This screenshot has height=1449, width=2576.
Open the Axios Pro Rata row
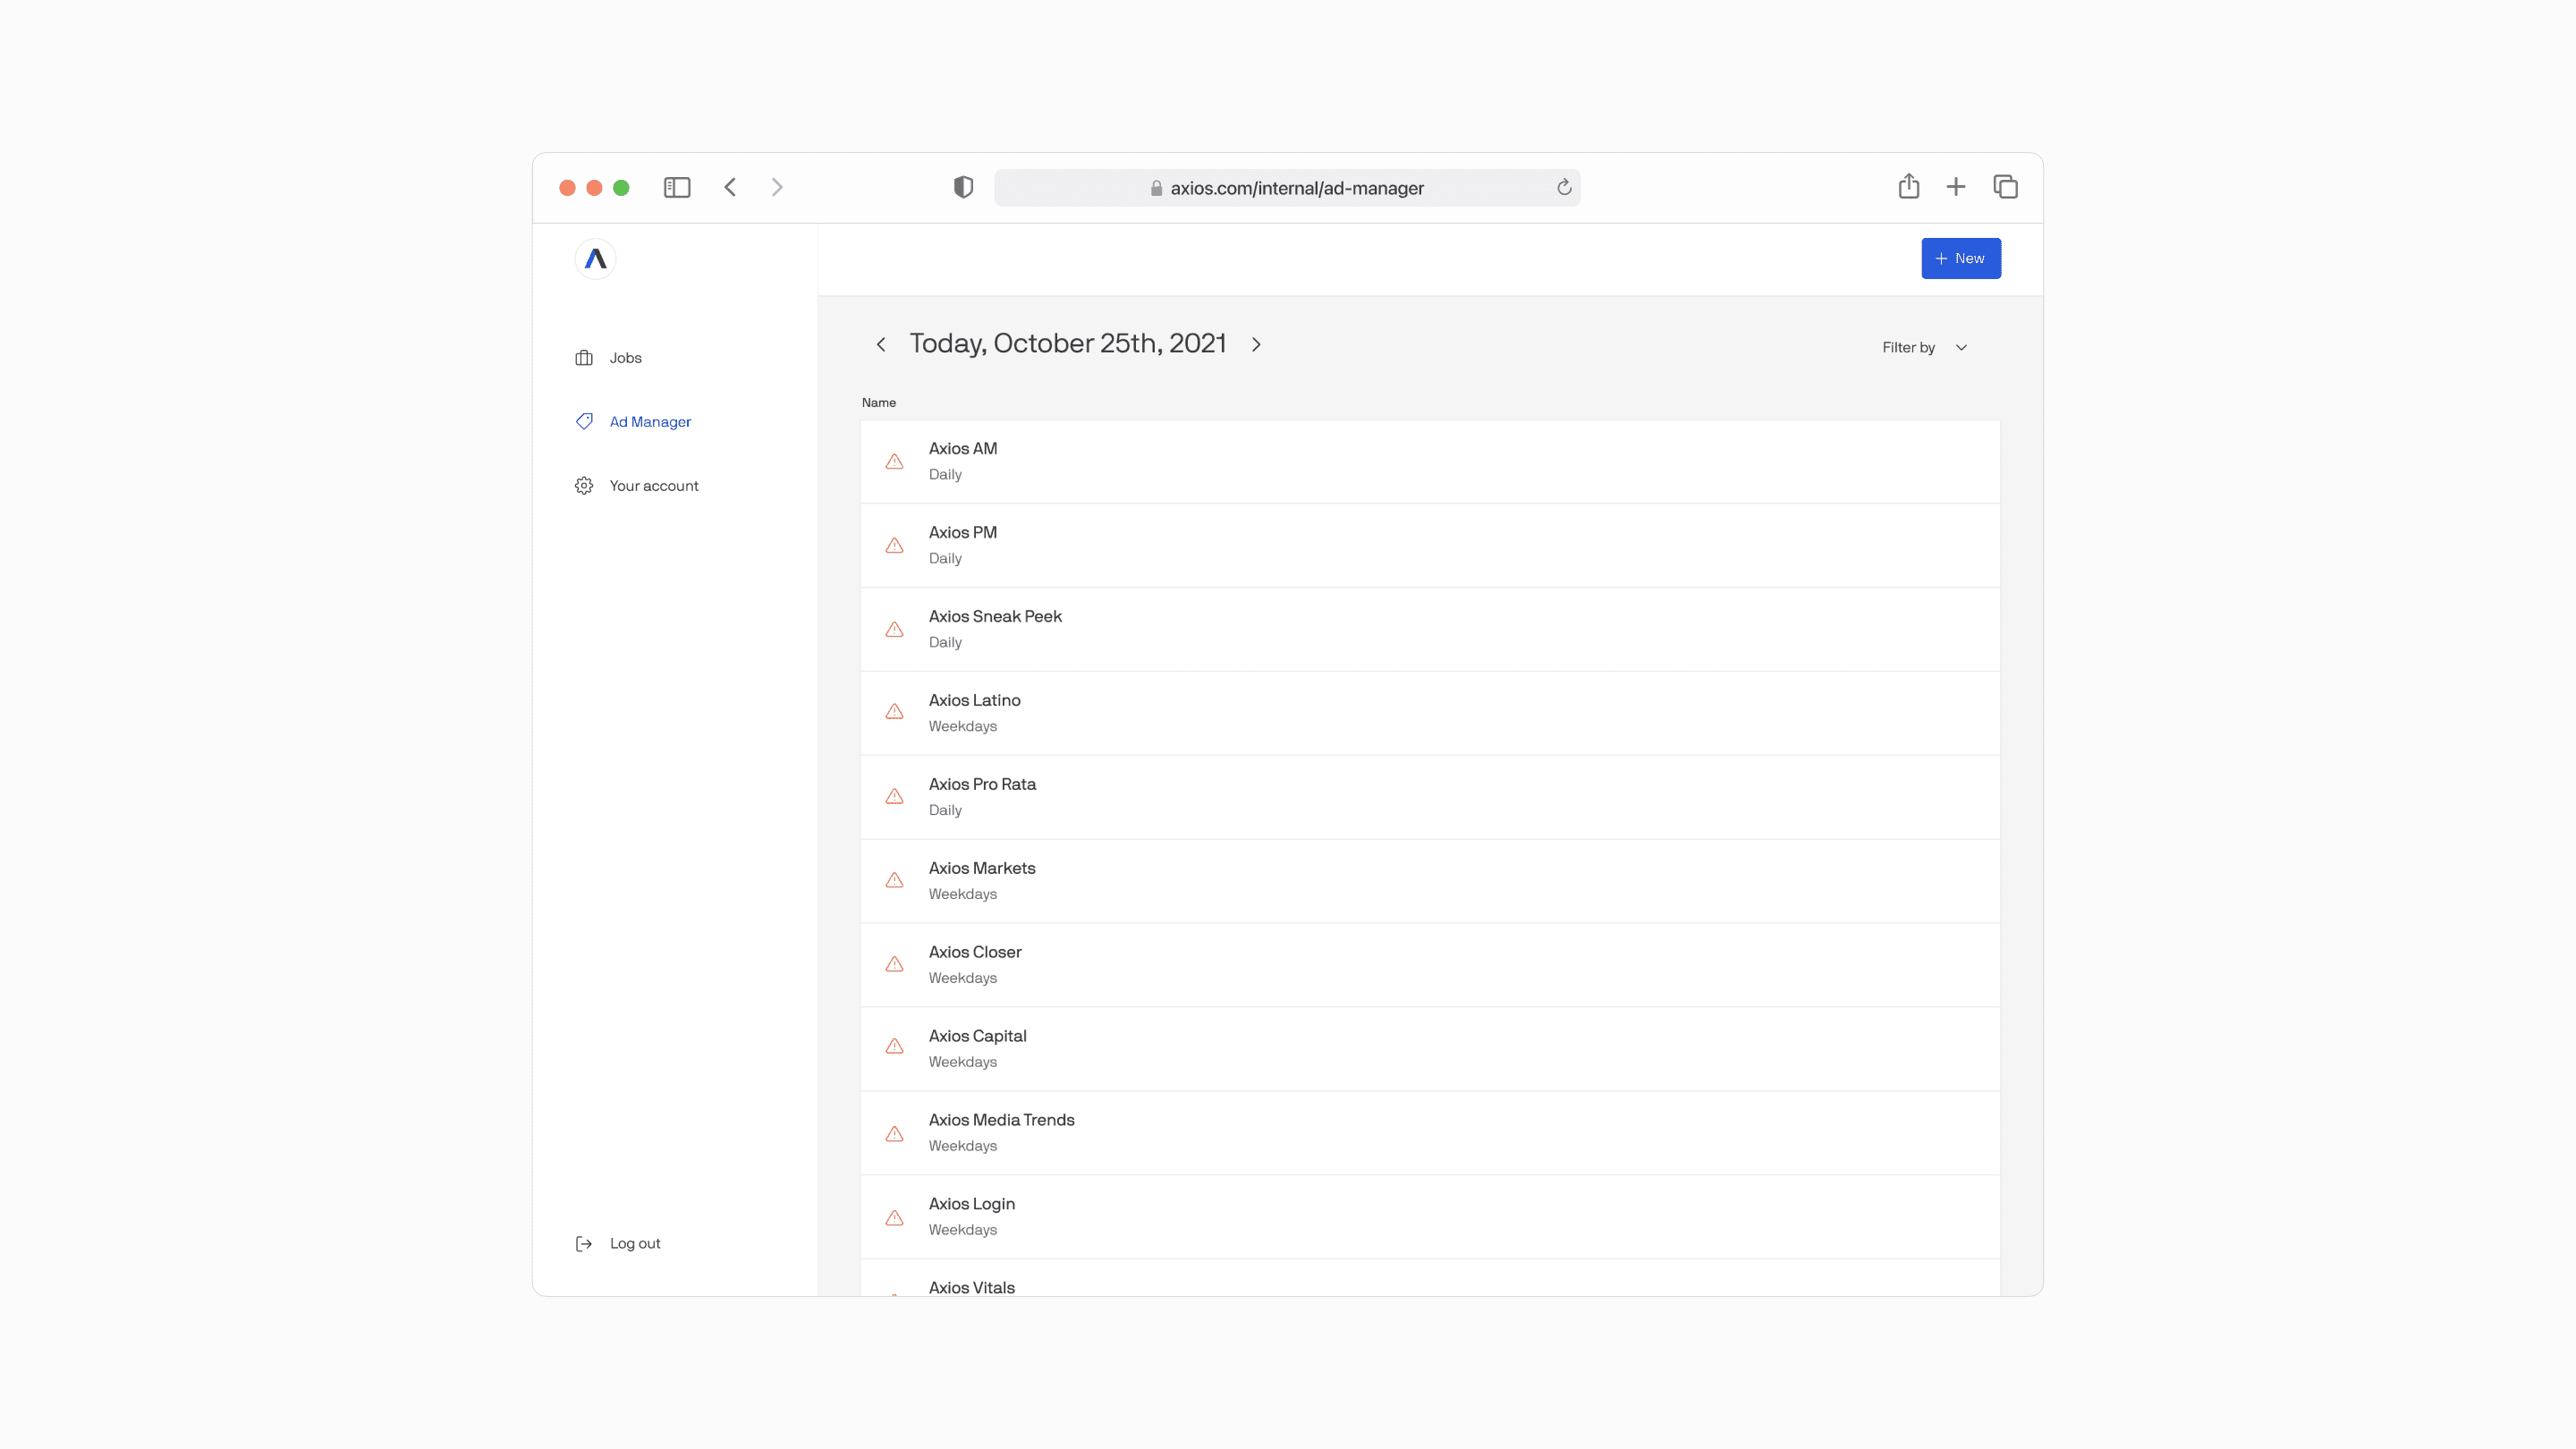tap(1430, 797)
